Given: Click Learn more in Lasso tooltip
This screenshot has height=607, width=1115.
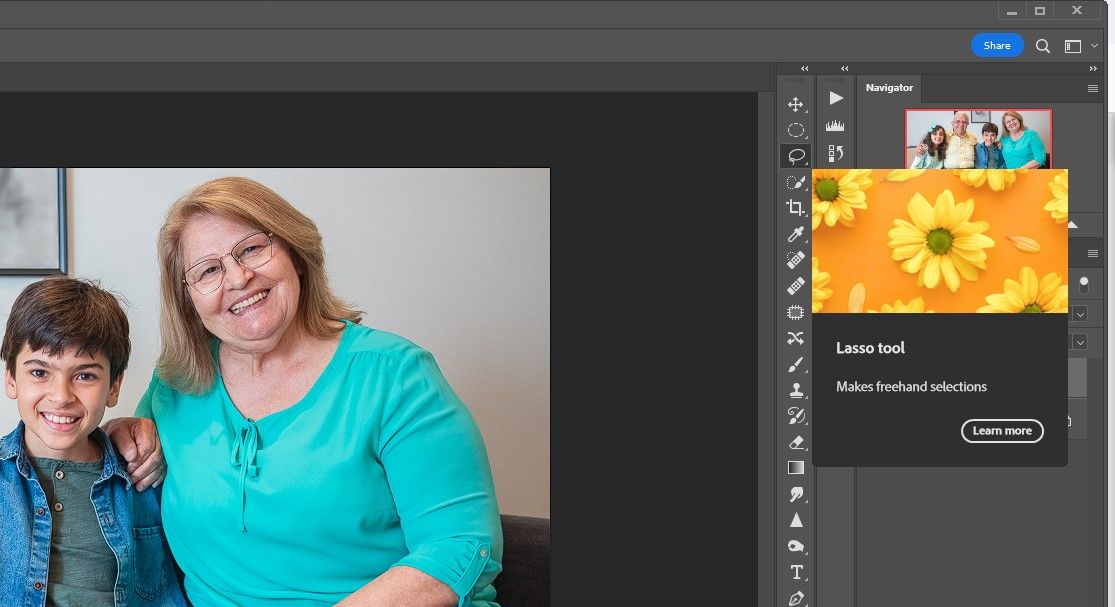Looking at the screenshot, I should [1002, 431].
